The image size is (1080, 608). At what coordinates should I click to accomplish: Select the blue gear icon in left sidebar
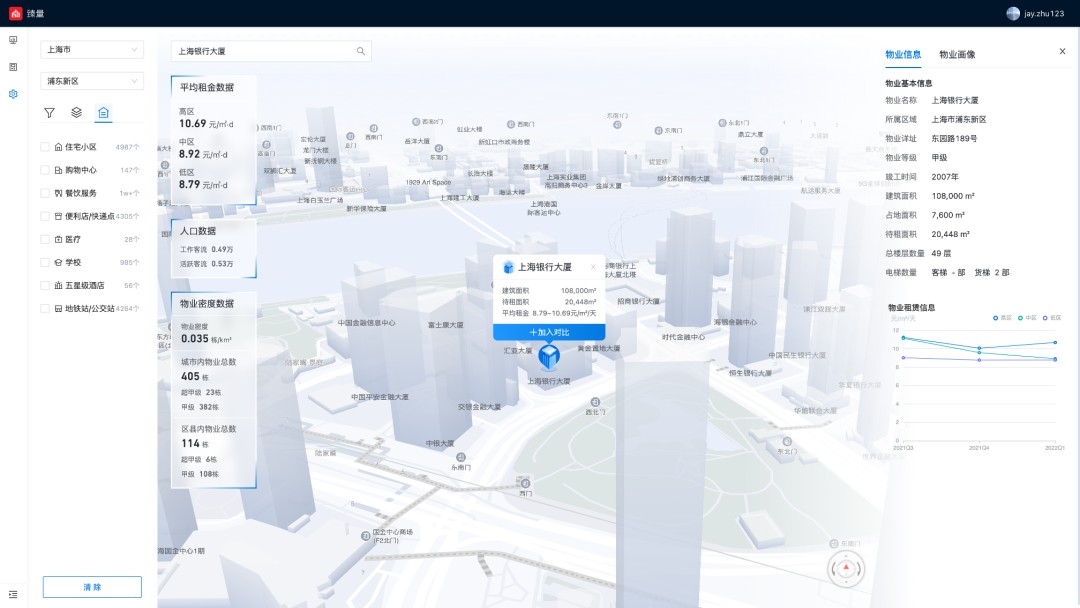point(13,94)
